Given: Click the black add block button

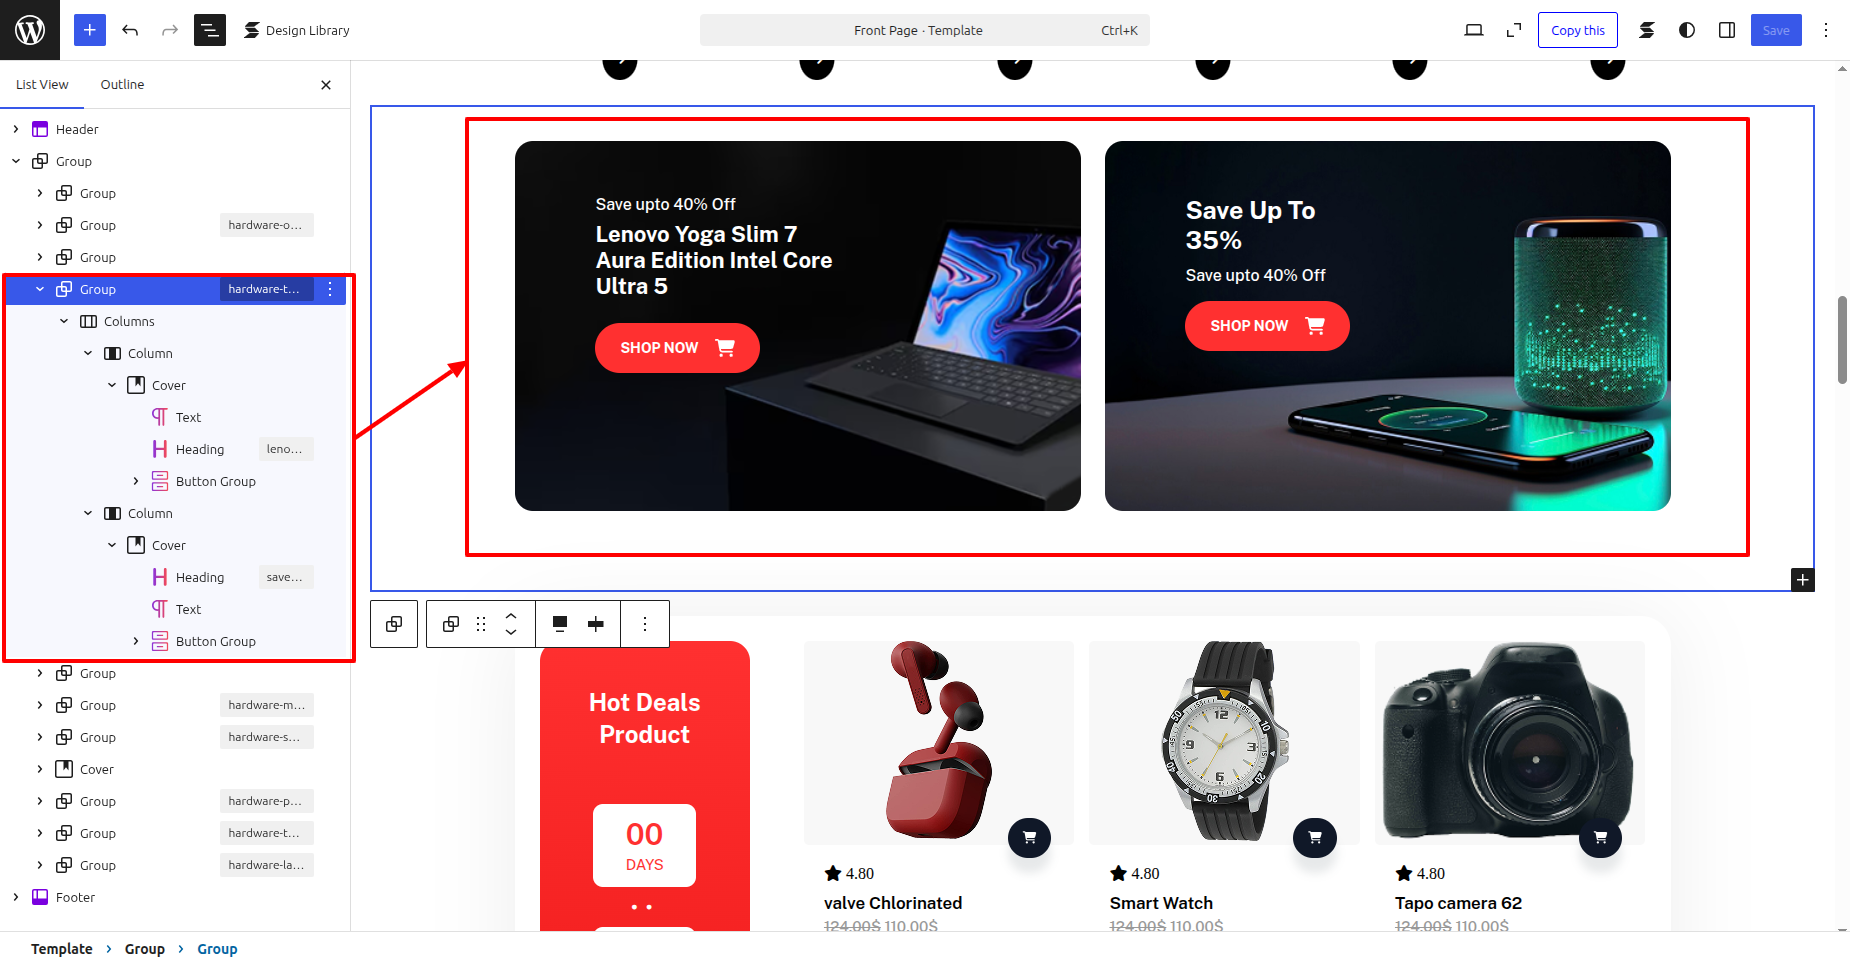Looking at the screenshot, I should pyautogui.click(x=1803, y=580).
